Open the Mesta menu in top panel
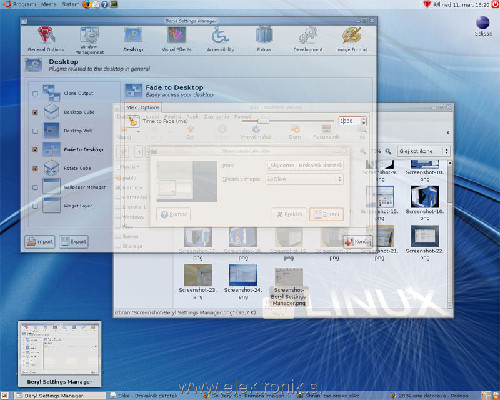 49,4
